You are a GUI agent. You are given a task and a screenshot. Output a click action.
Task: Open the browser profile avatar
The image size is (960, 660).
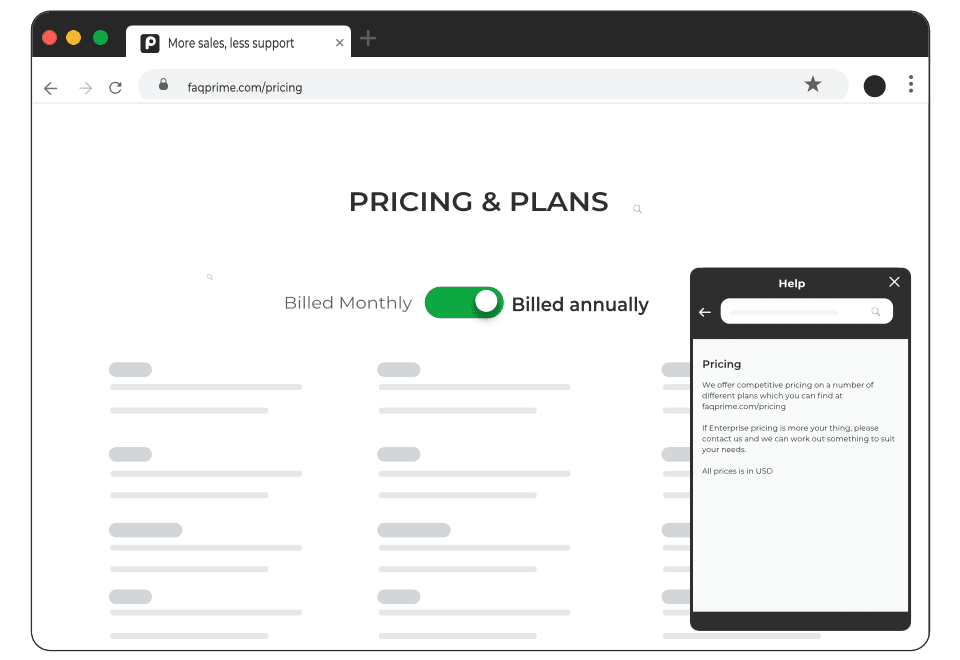coord(874,86)
